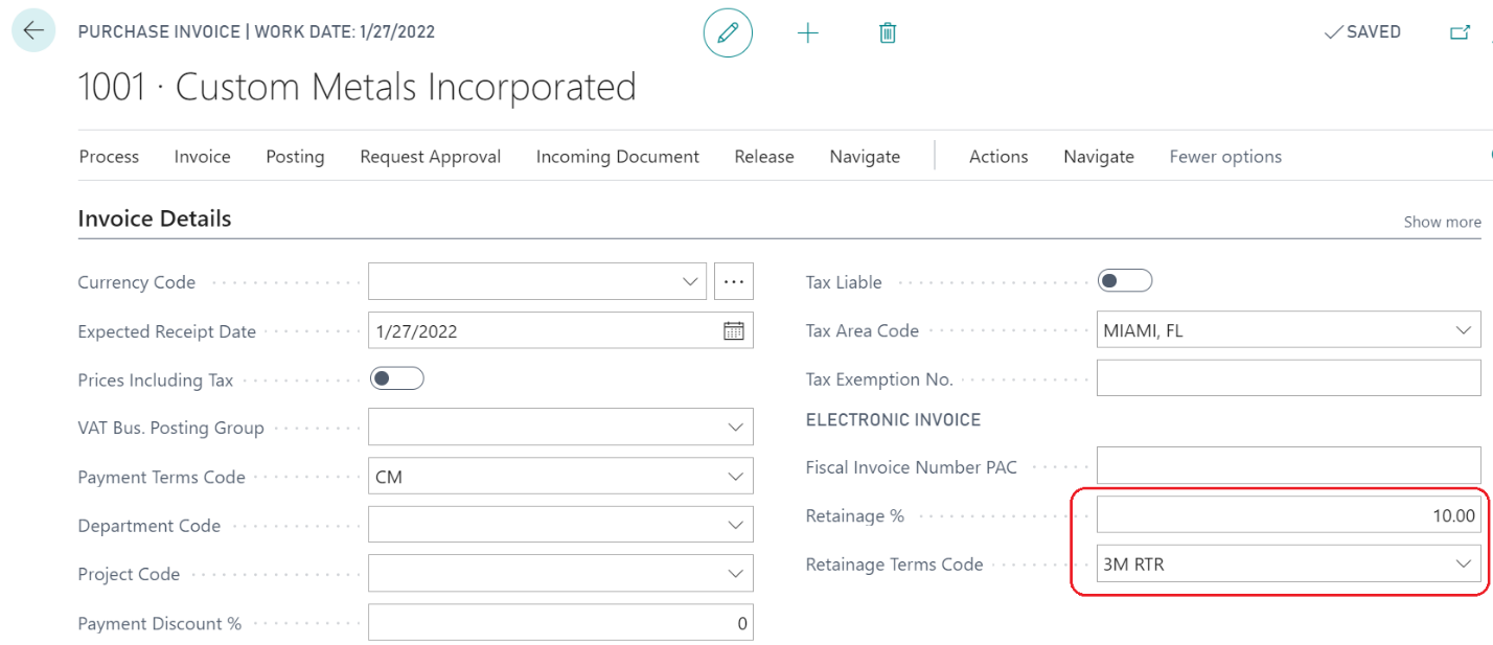Open Request Approval menu

point(431,156)
